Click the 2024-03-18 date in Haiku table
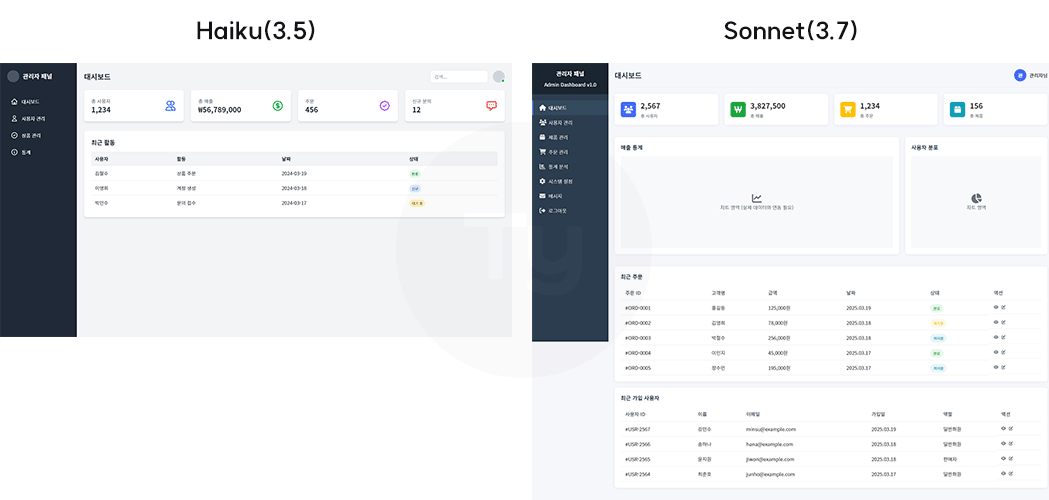 point(294,188)
